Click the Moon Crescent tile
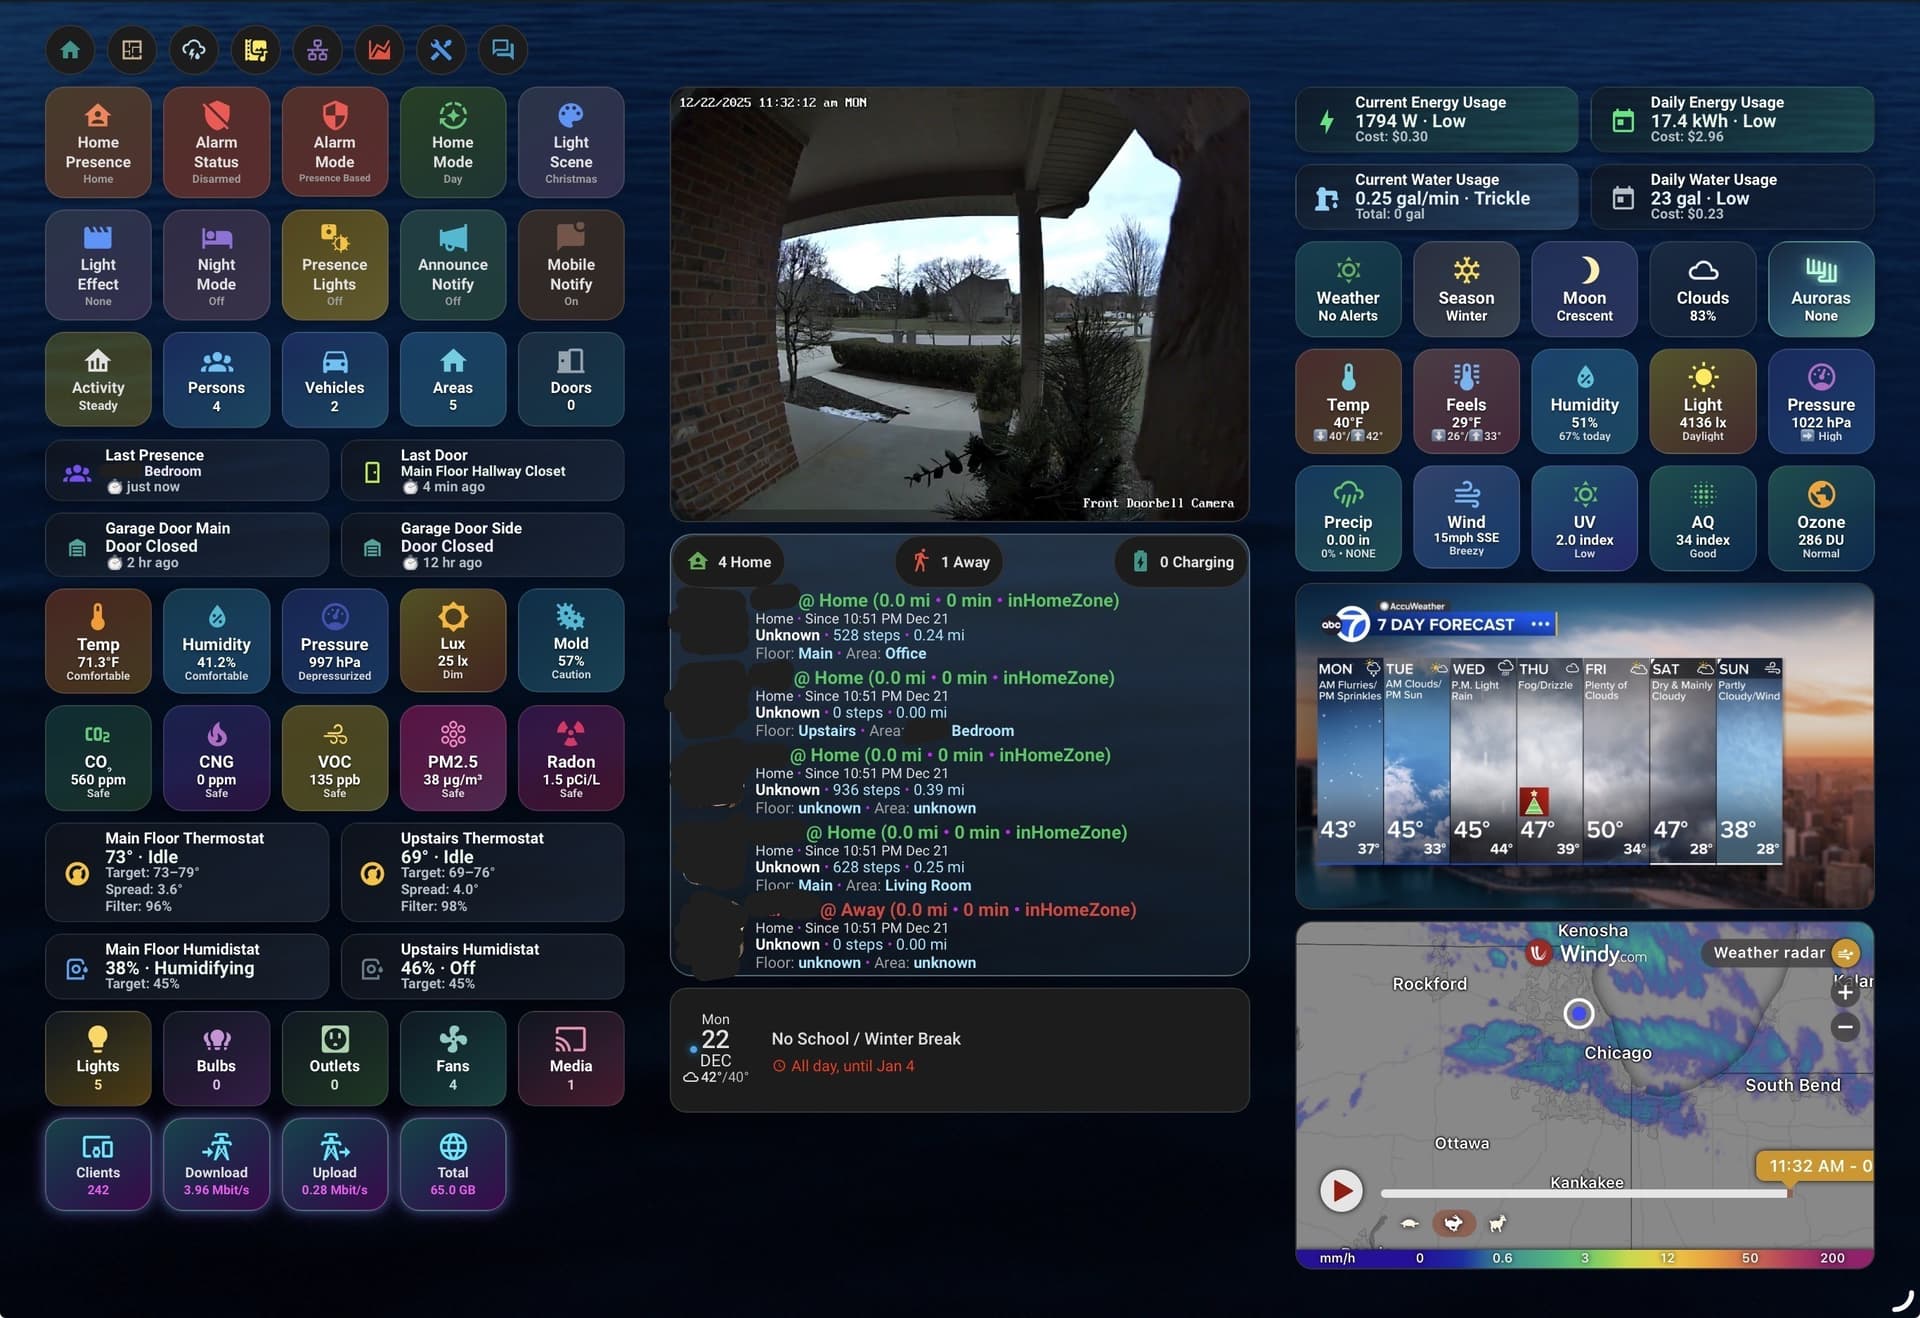 [x=1584, y=289]
